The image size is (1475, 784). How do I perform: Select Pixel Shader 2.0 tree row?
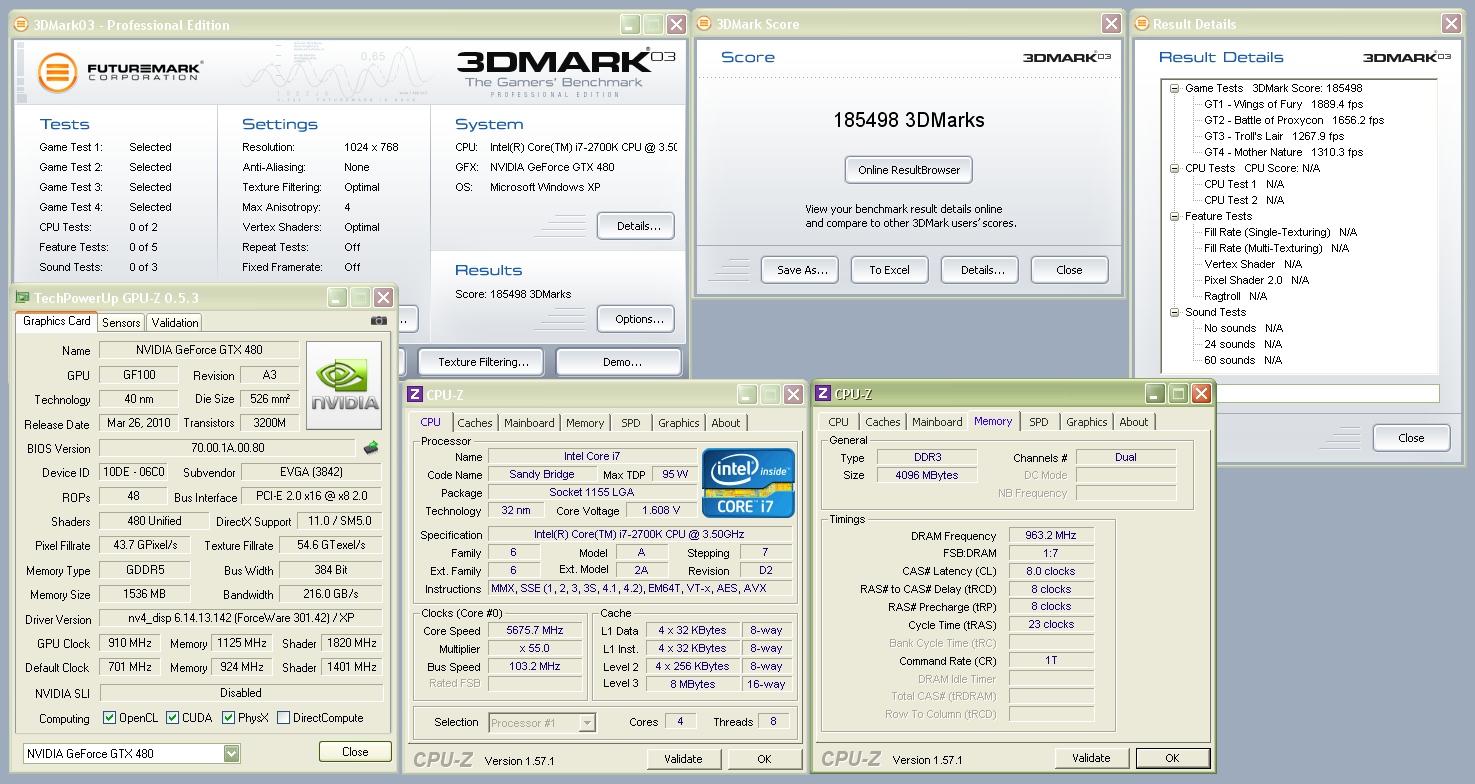(x=1258, y=280)
